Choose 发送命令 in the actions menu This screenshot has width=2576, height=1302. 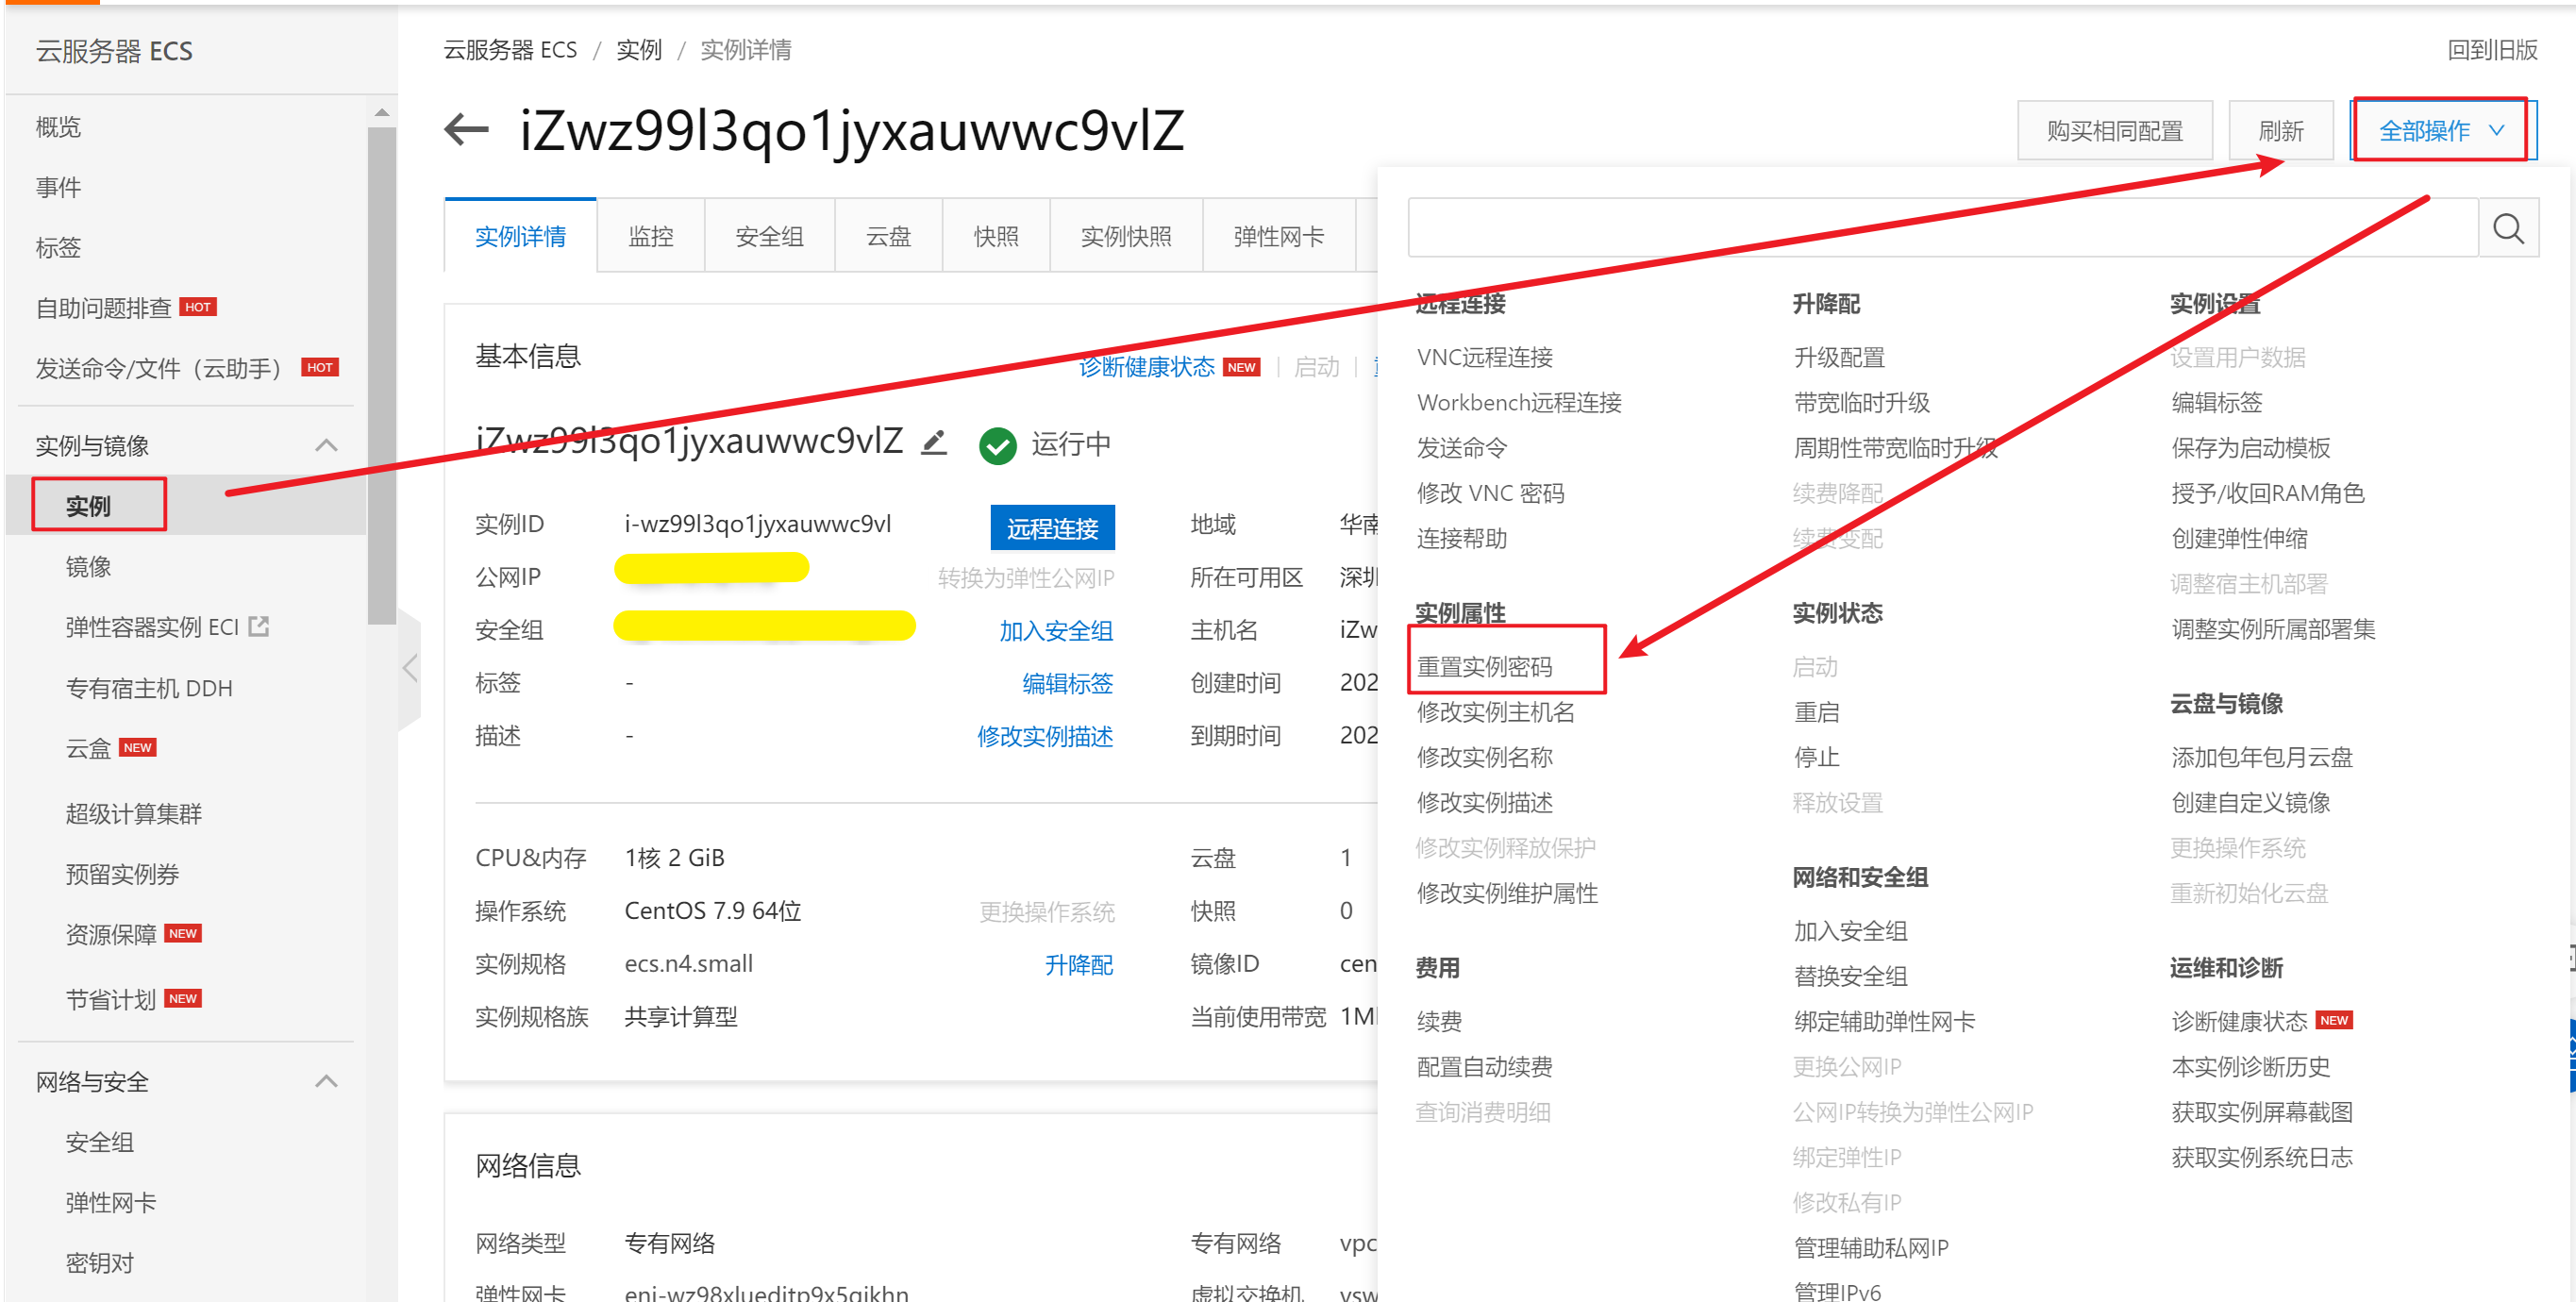point(1461,448)
